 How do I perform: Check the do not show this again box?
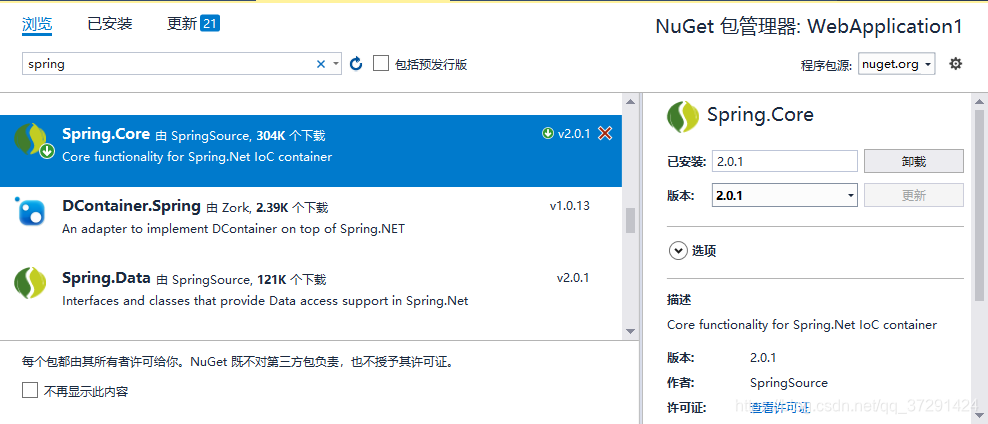click(x=30, y=391)
